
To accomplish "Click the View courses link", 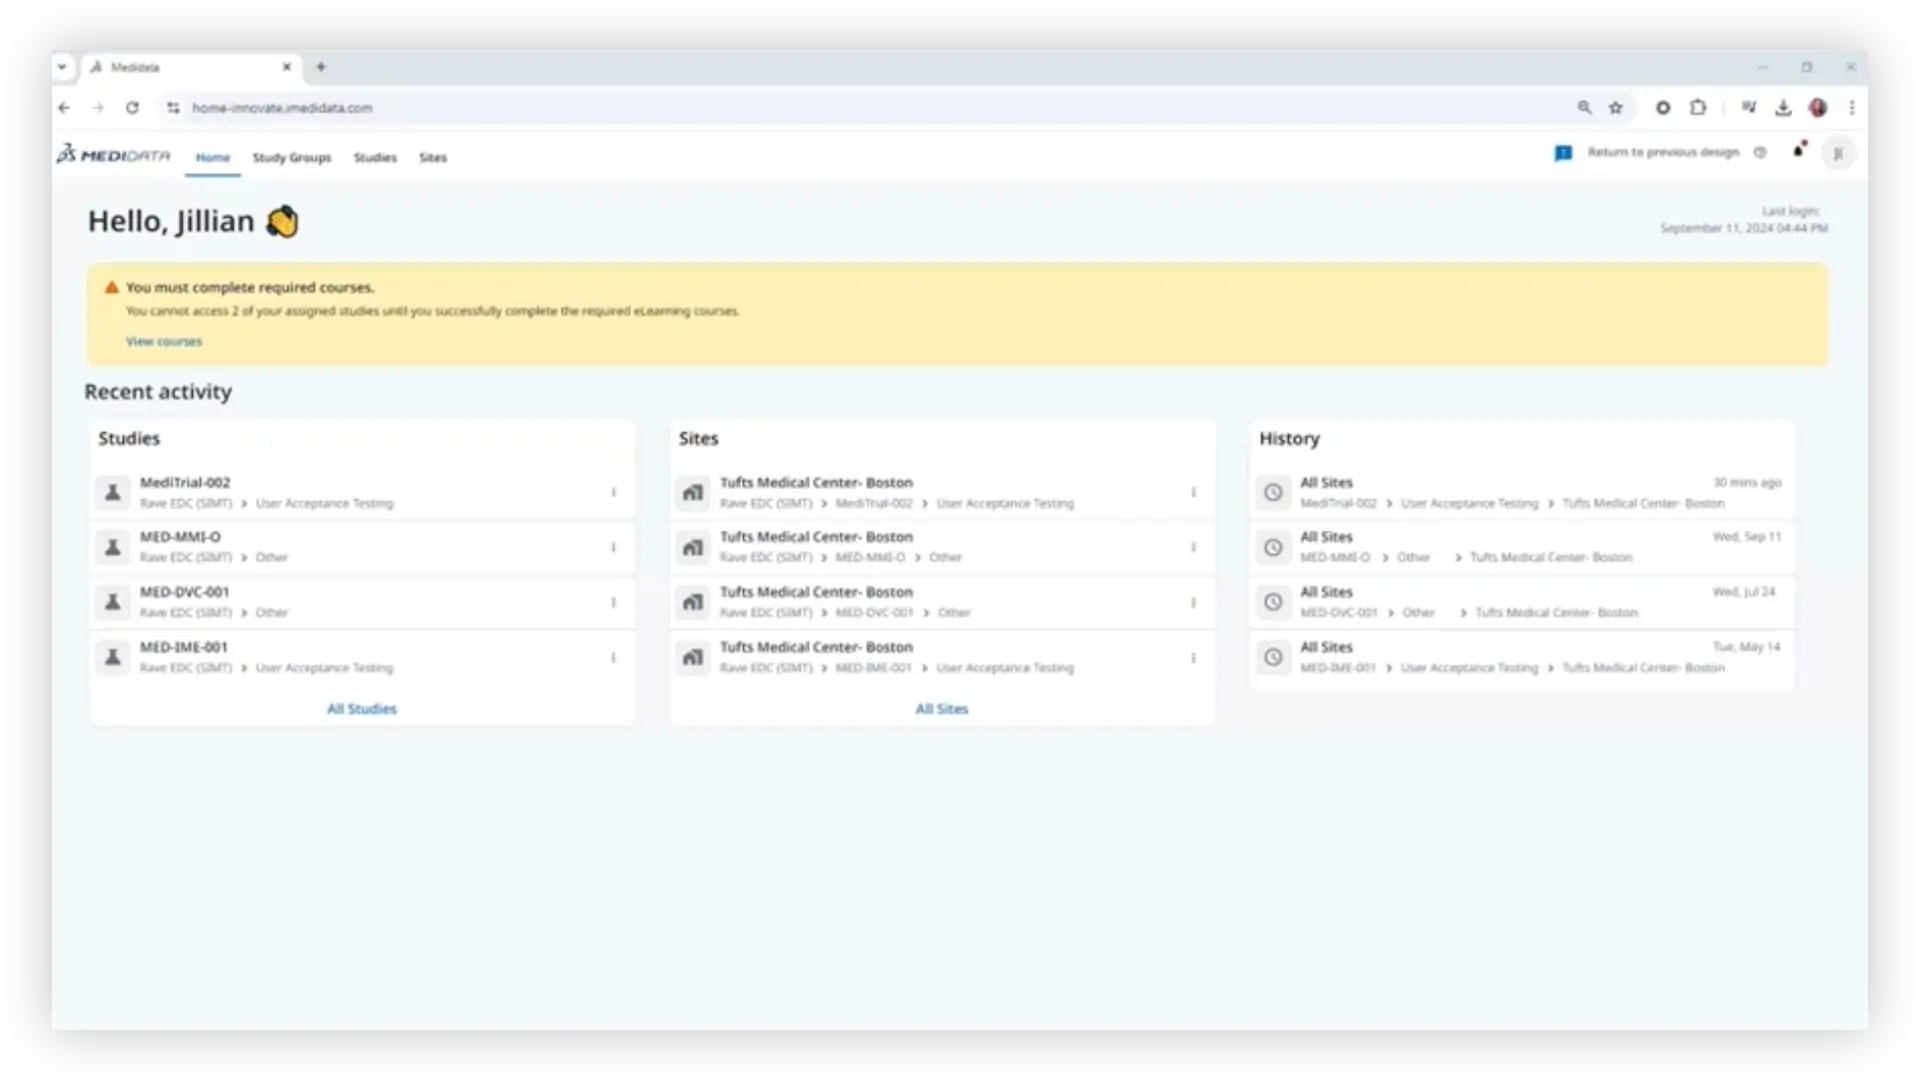I will tap(164, 342).
